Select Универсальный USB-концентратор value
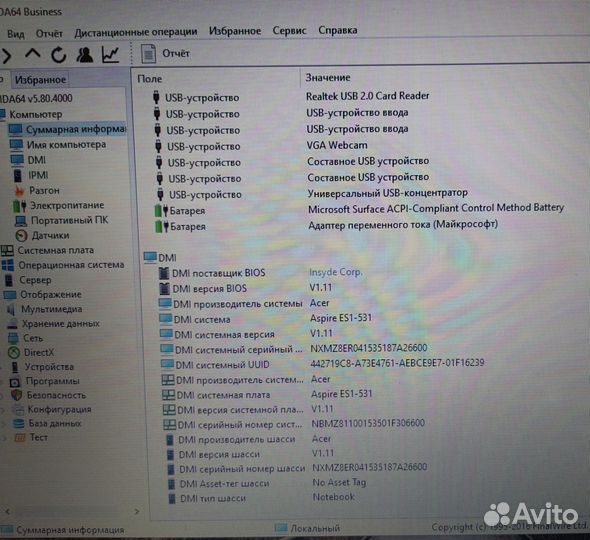 (388, 193)
